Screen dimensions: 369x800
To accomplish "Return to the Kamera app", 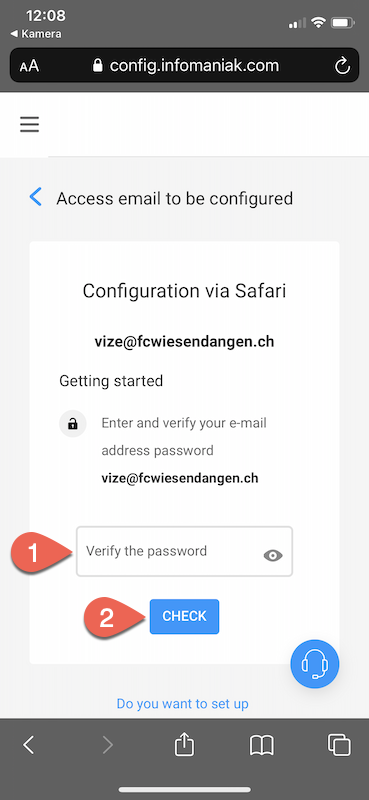I will click(x=36, y=34).
